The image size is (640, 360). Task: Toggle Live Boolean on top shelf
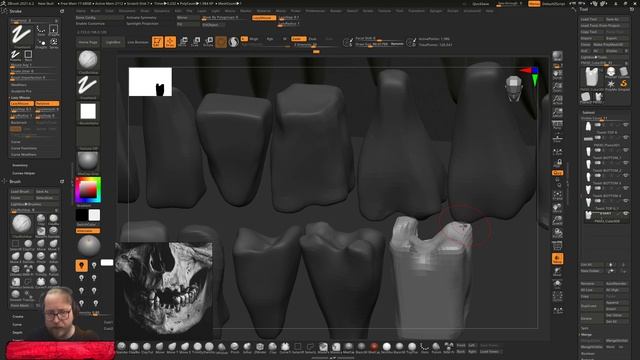pos(138,42)
